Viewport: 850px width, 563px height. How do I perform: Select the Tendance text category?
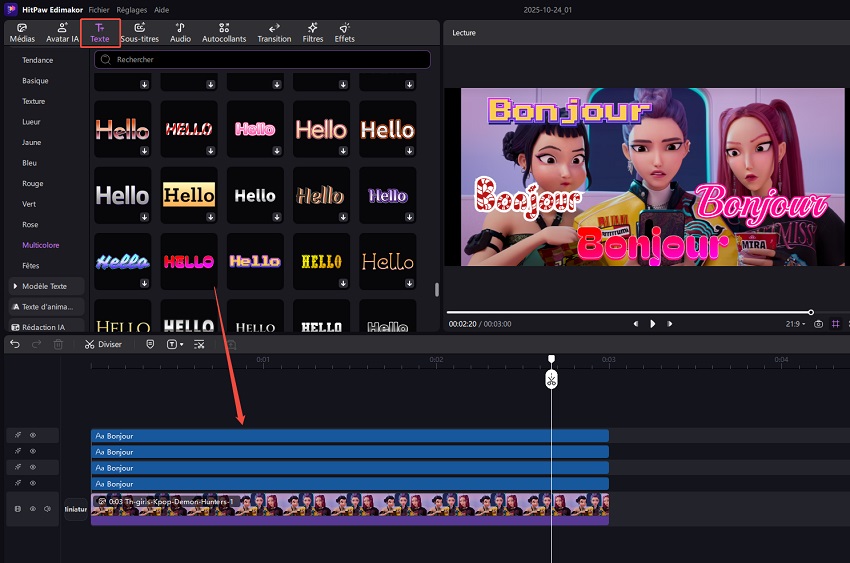coord(38,60)
